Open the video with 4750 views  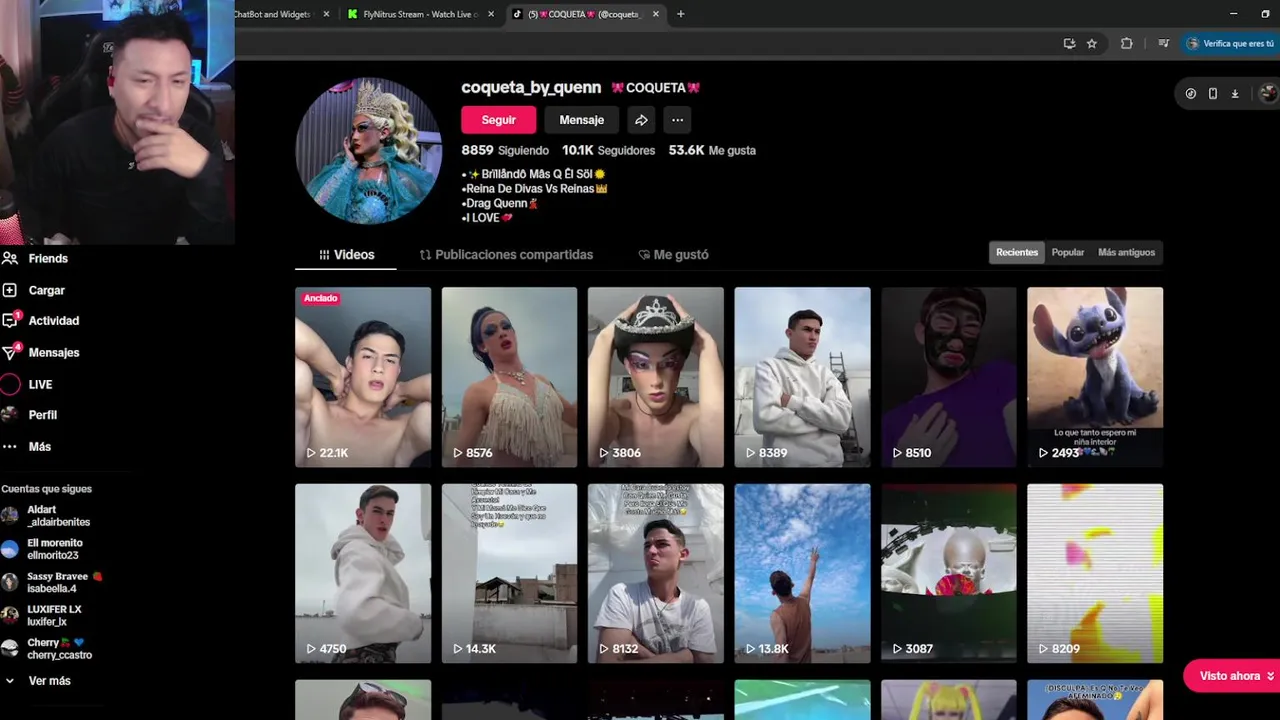(x=363, y=573)
